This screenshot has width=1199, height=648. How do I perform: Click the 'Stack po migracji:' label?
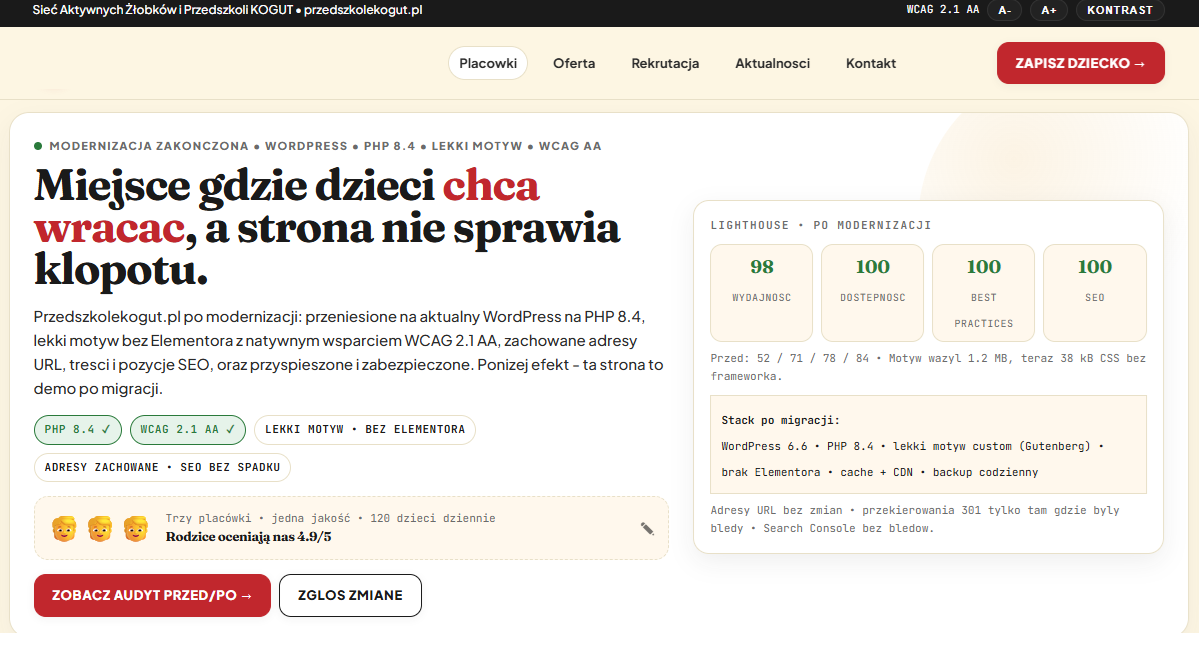tap(781, 420)
